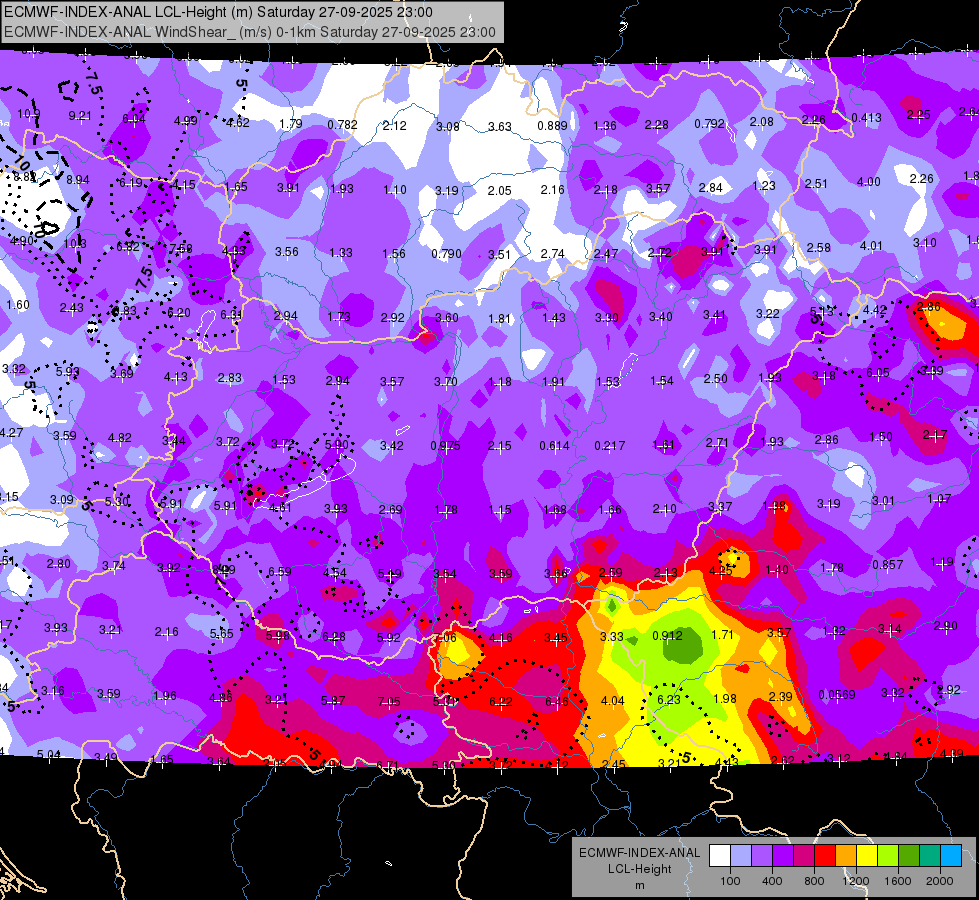
Task: Click the WindShear_ (m/s) 0-1km title line
Action: [x=250, y=32]
